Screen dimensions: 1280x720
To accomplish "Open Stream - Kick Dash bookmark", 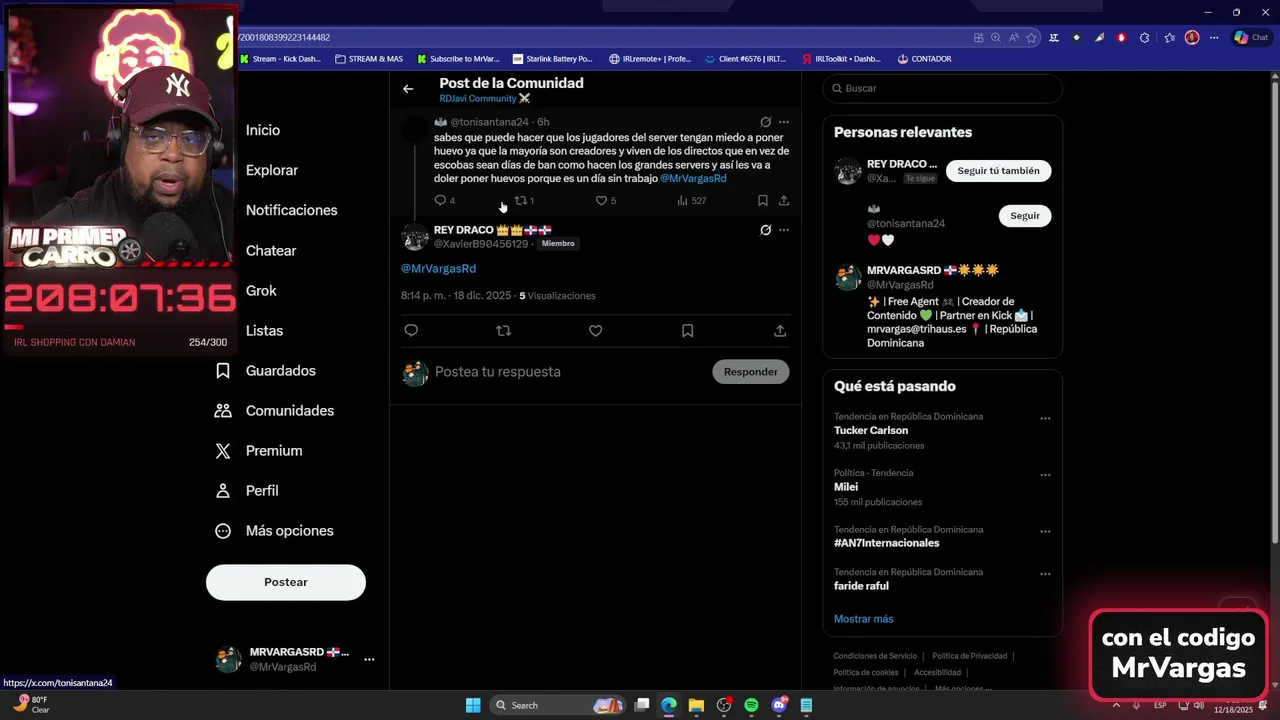I will tap(279, 59).
